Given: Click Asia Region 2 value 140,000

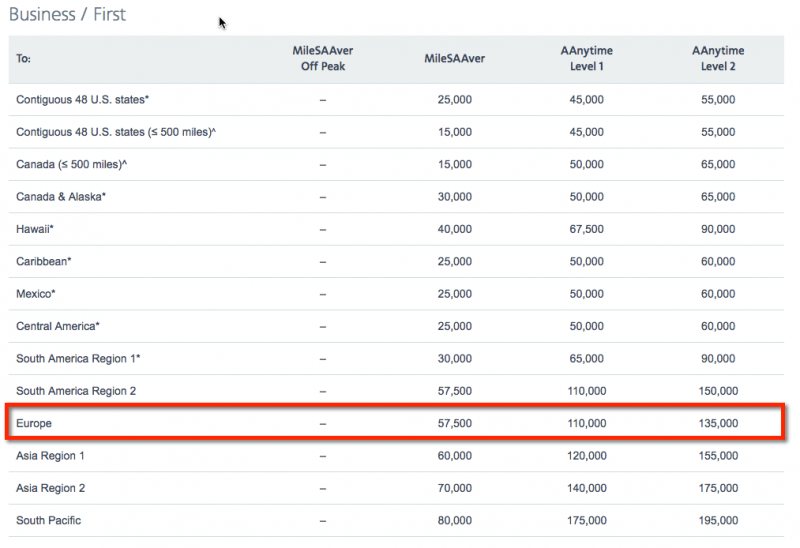Looking at the screenshot, I should click(587, 488).
